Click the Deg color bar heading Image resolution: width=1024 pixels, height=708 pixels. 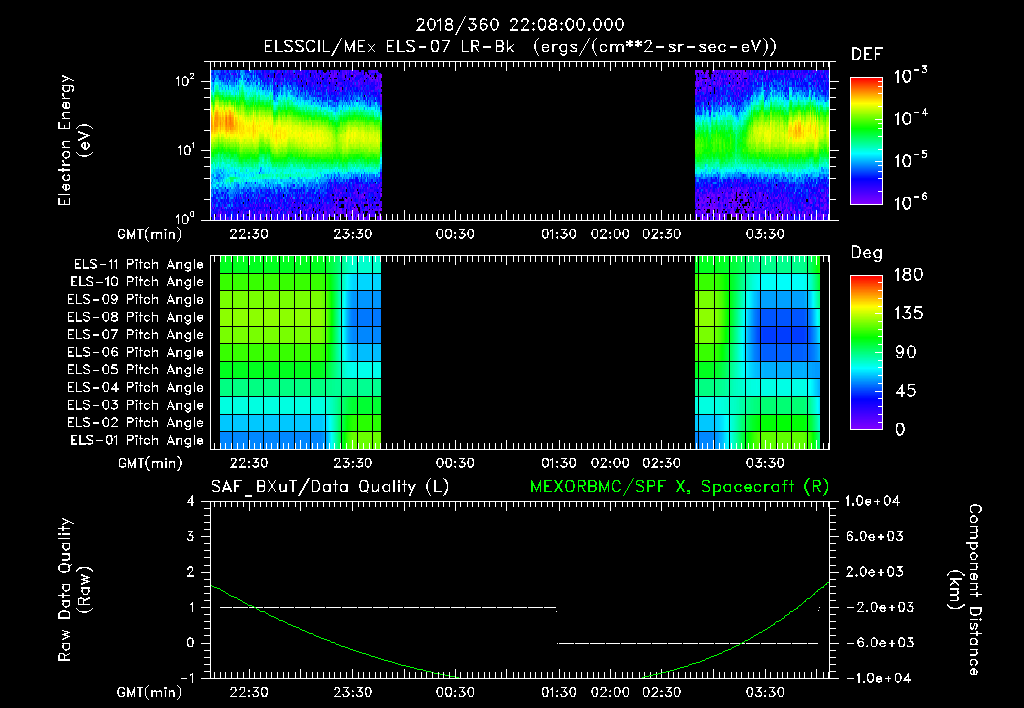tap(866, 253)
